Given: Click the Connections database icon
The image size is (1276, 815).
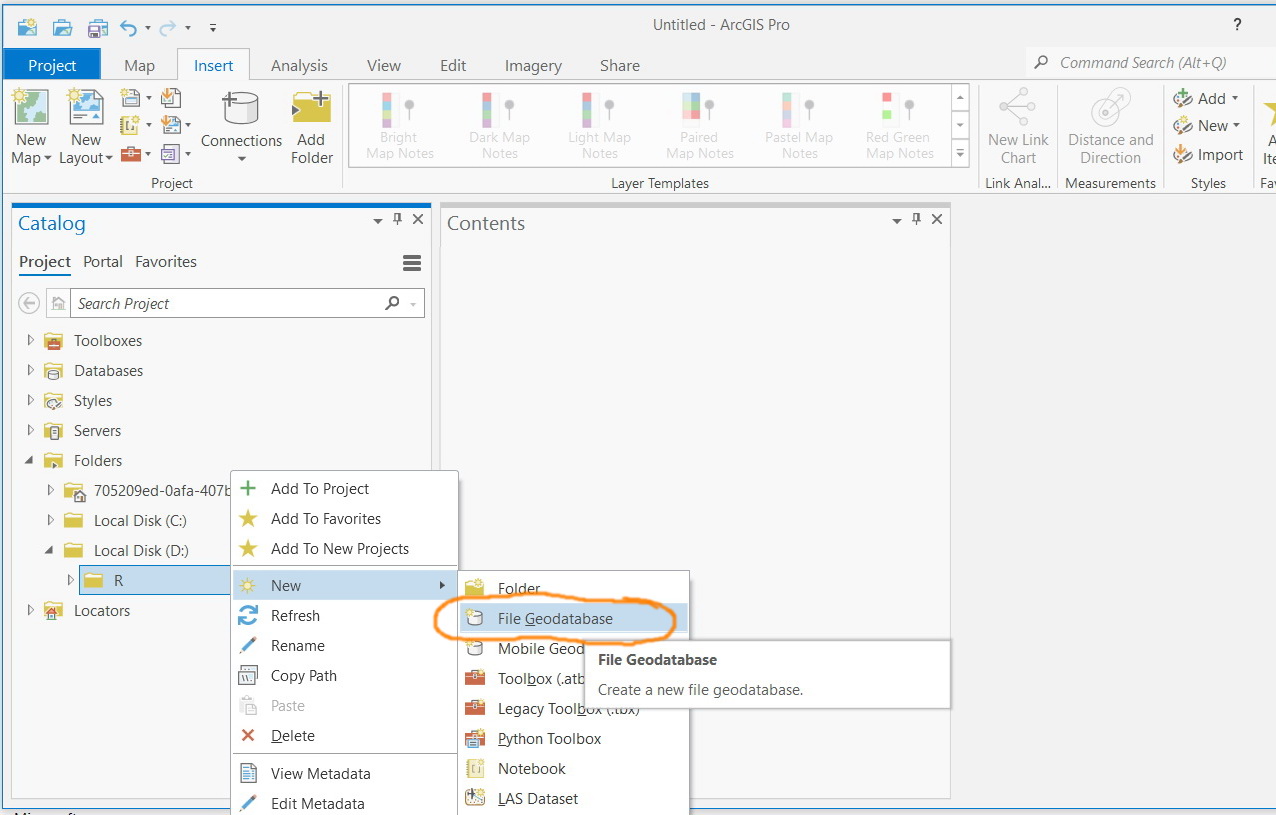Looking at the screenshot, I should point(241,109).
